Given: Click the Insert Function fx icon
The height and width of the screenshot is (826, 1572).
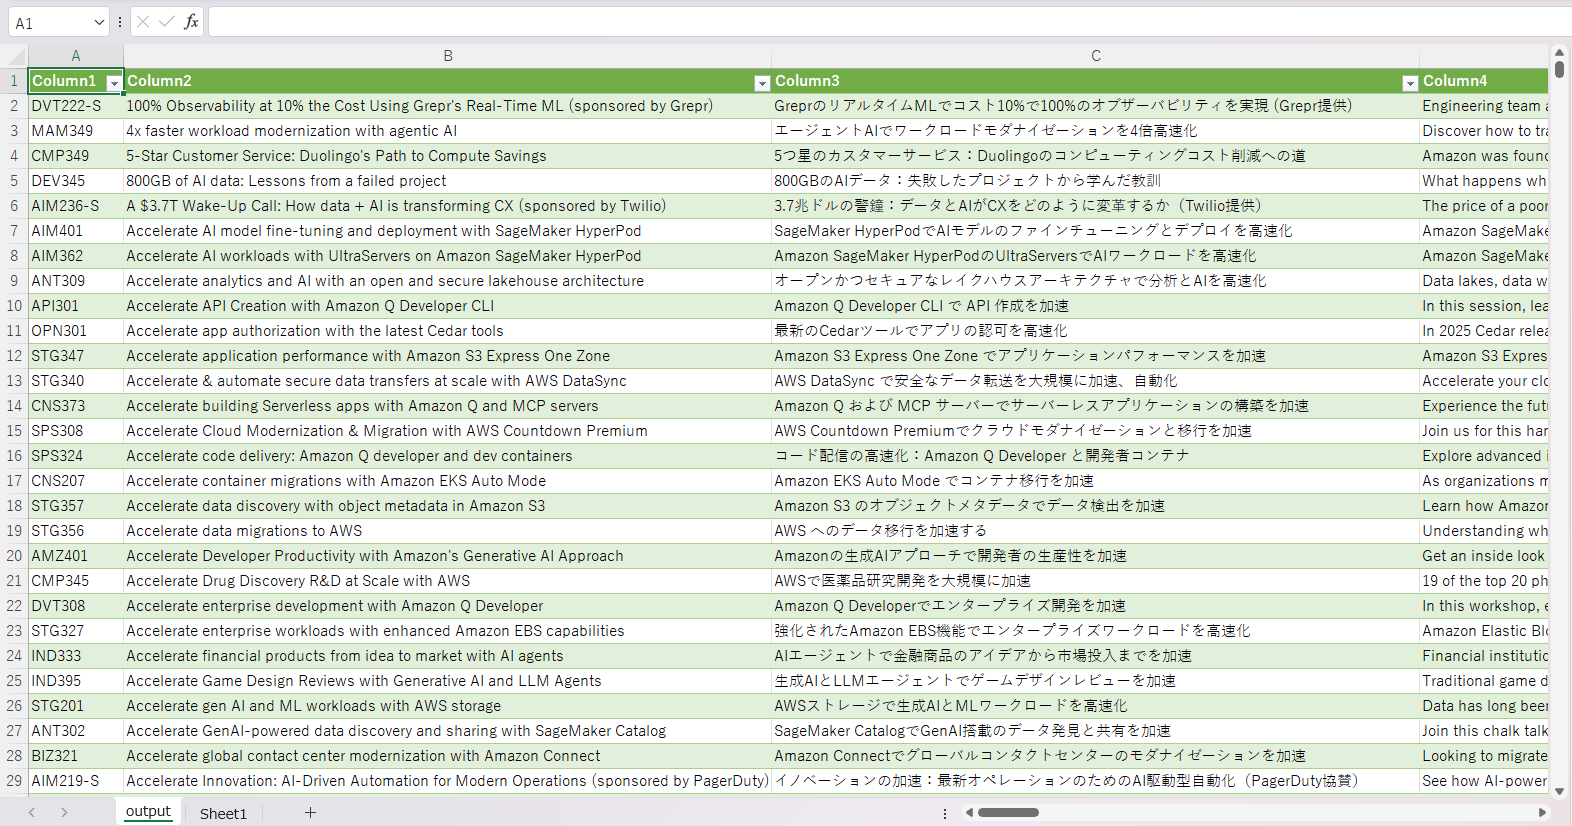Looking at the screenshot, I should point(191,22).
